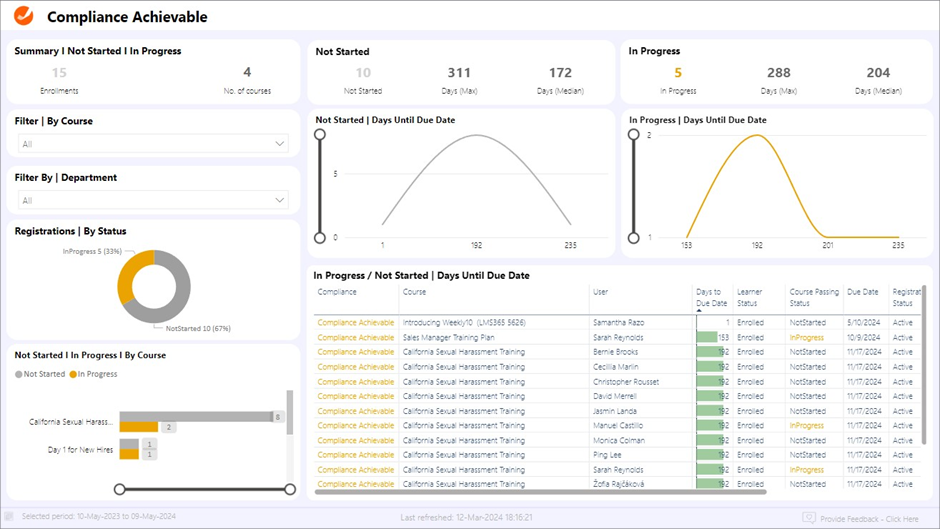Viewport: 940px width, 529px height.
Task: Click the calendar icon beside Selected period
Action: point(10,518)
